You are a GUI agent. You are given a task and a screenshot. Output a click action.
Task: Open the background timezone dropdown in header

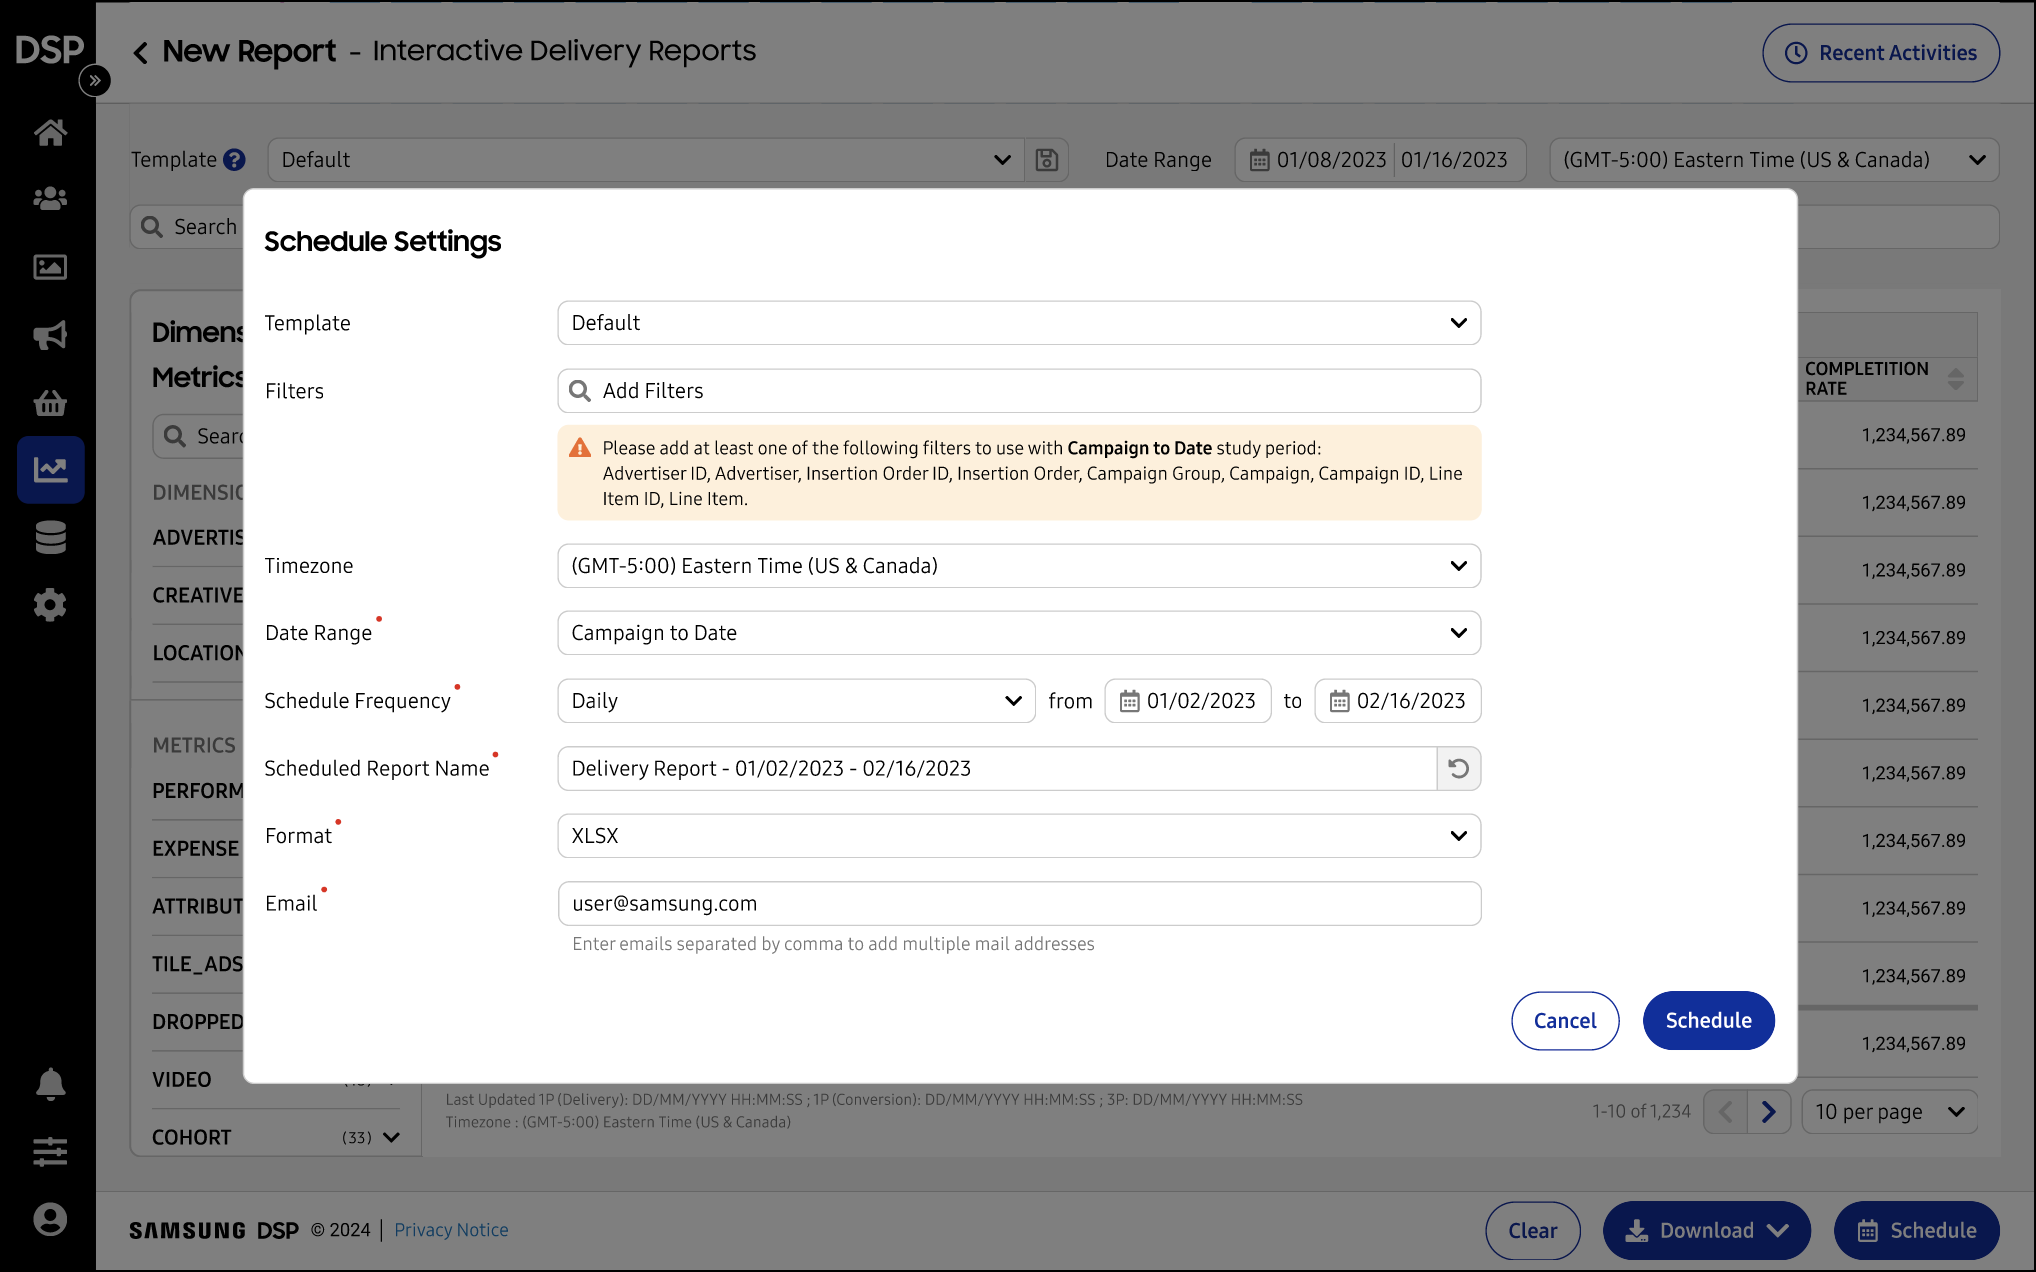coord(1774,160)
